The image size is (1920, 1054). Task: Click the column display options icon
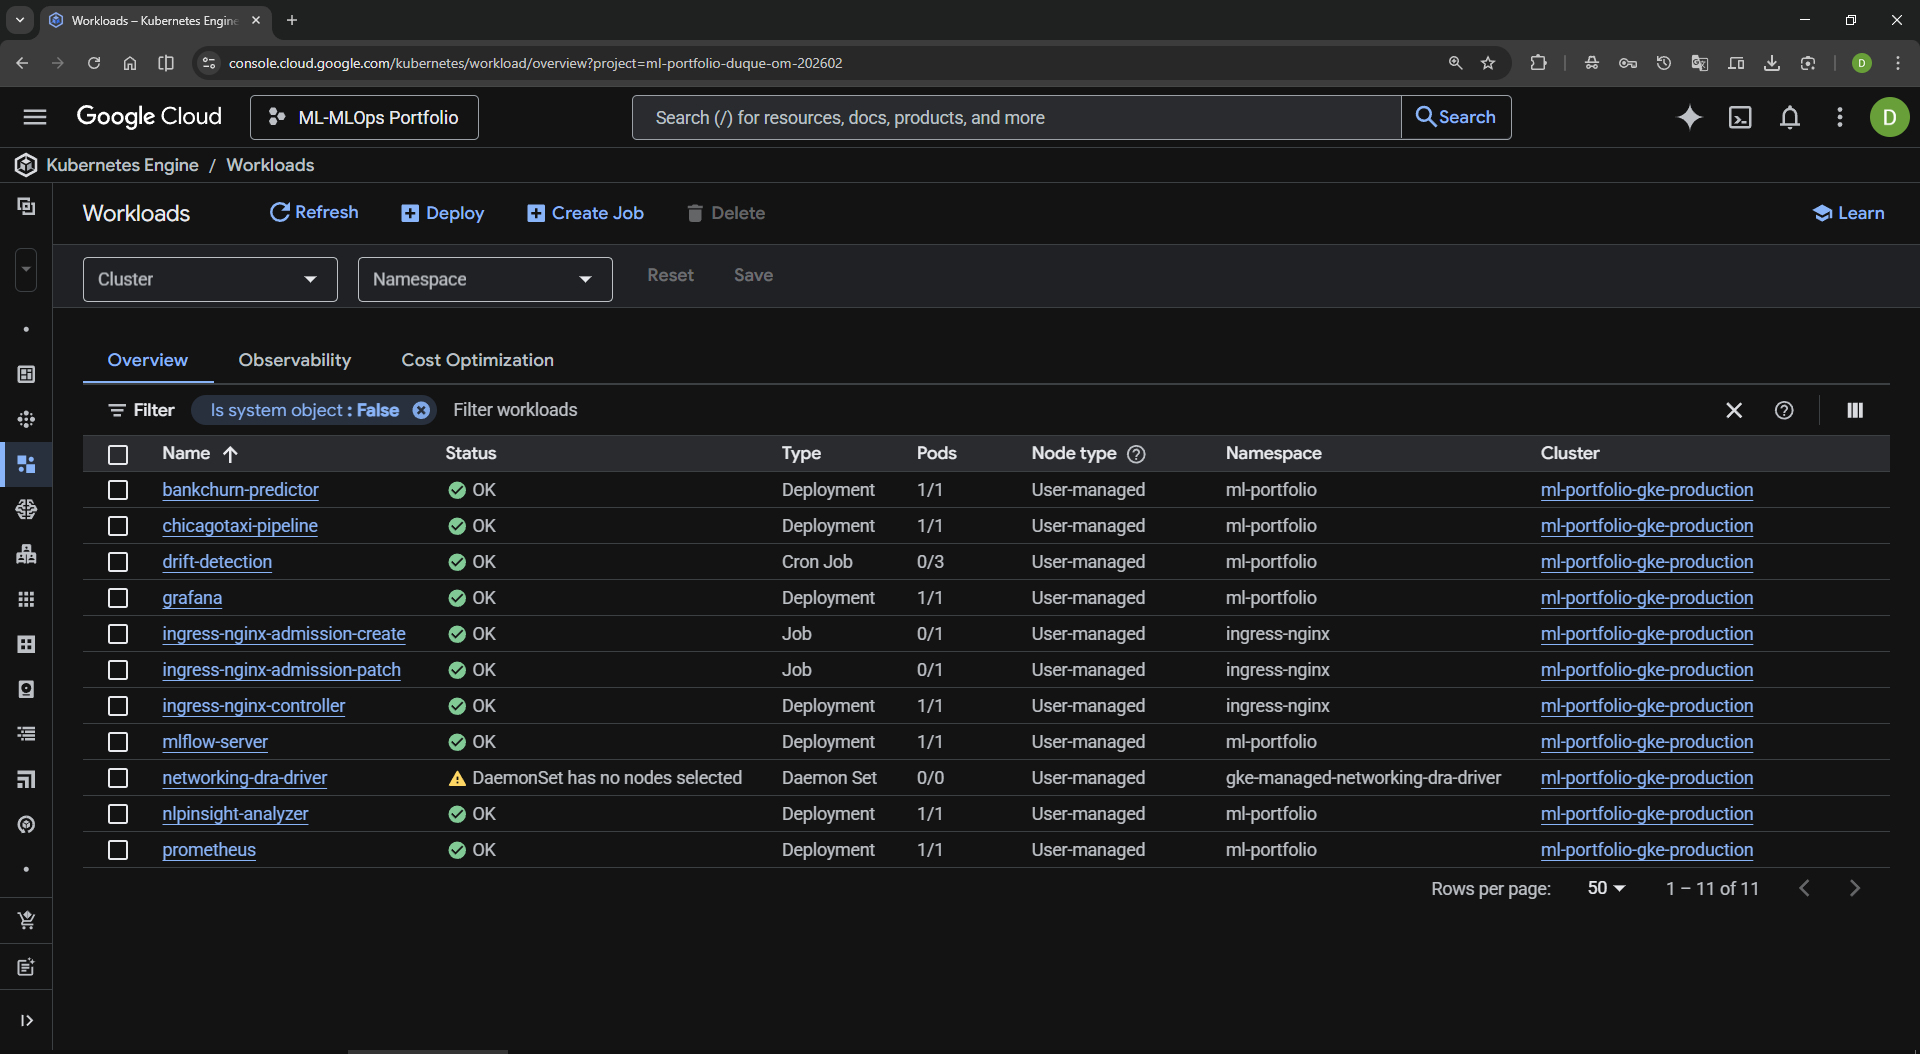[x=1854, y=410]
